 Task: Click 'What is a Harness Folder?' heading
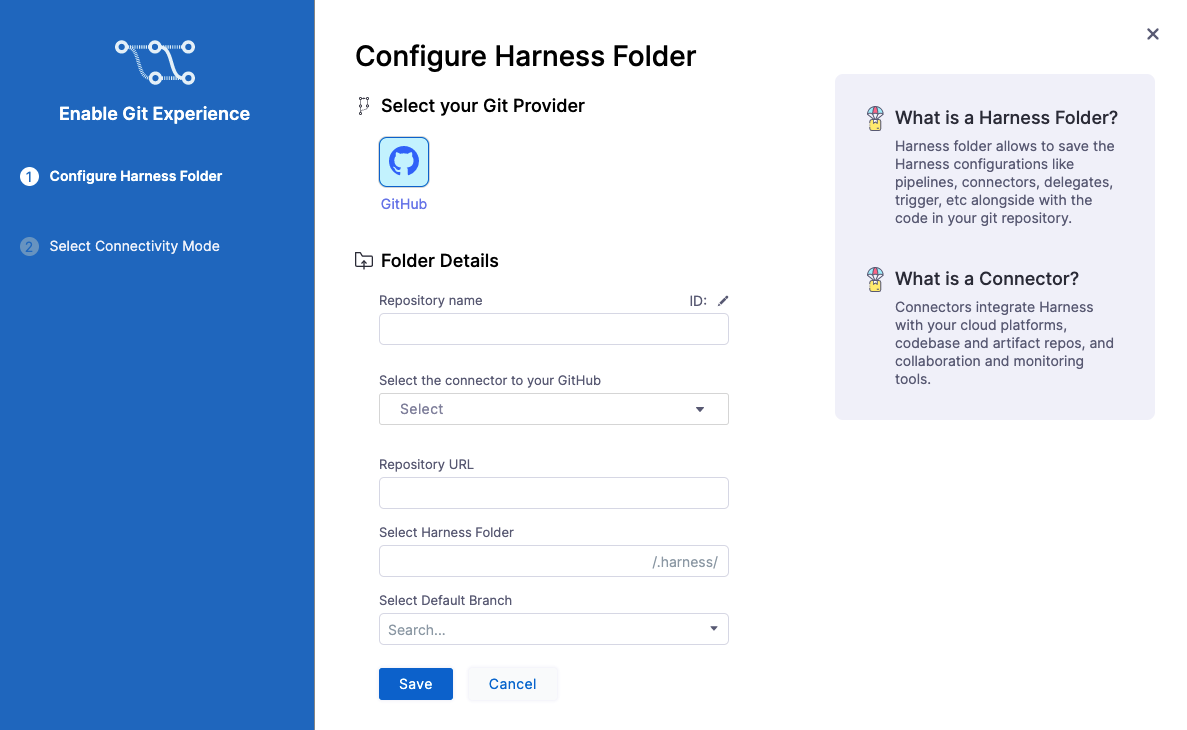(1006, 118)
